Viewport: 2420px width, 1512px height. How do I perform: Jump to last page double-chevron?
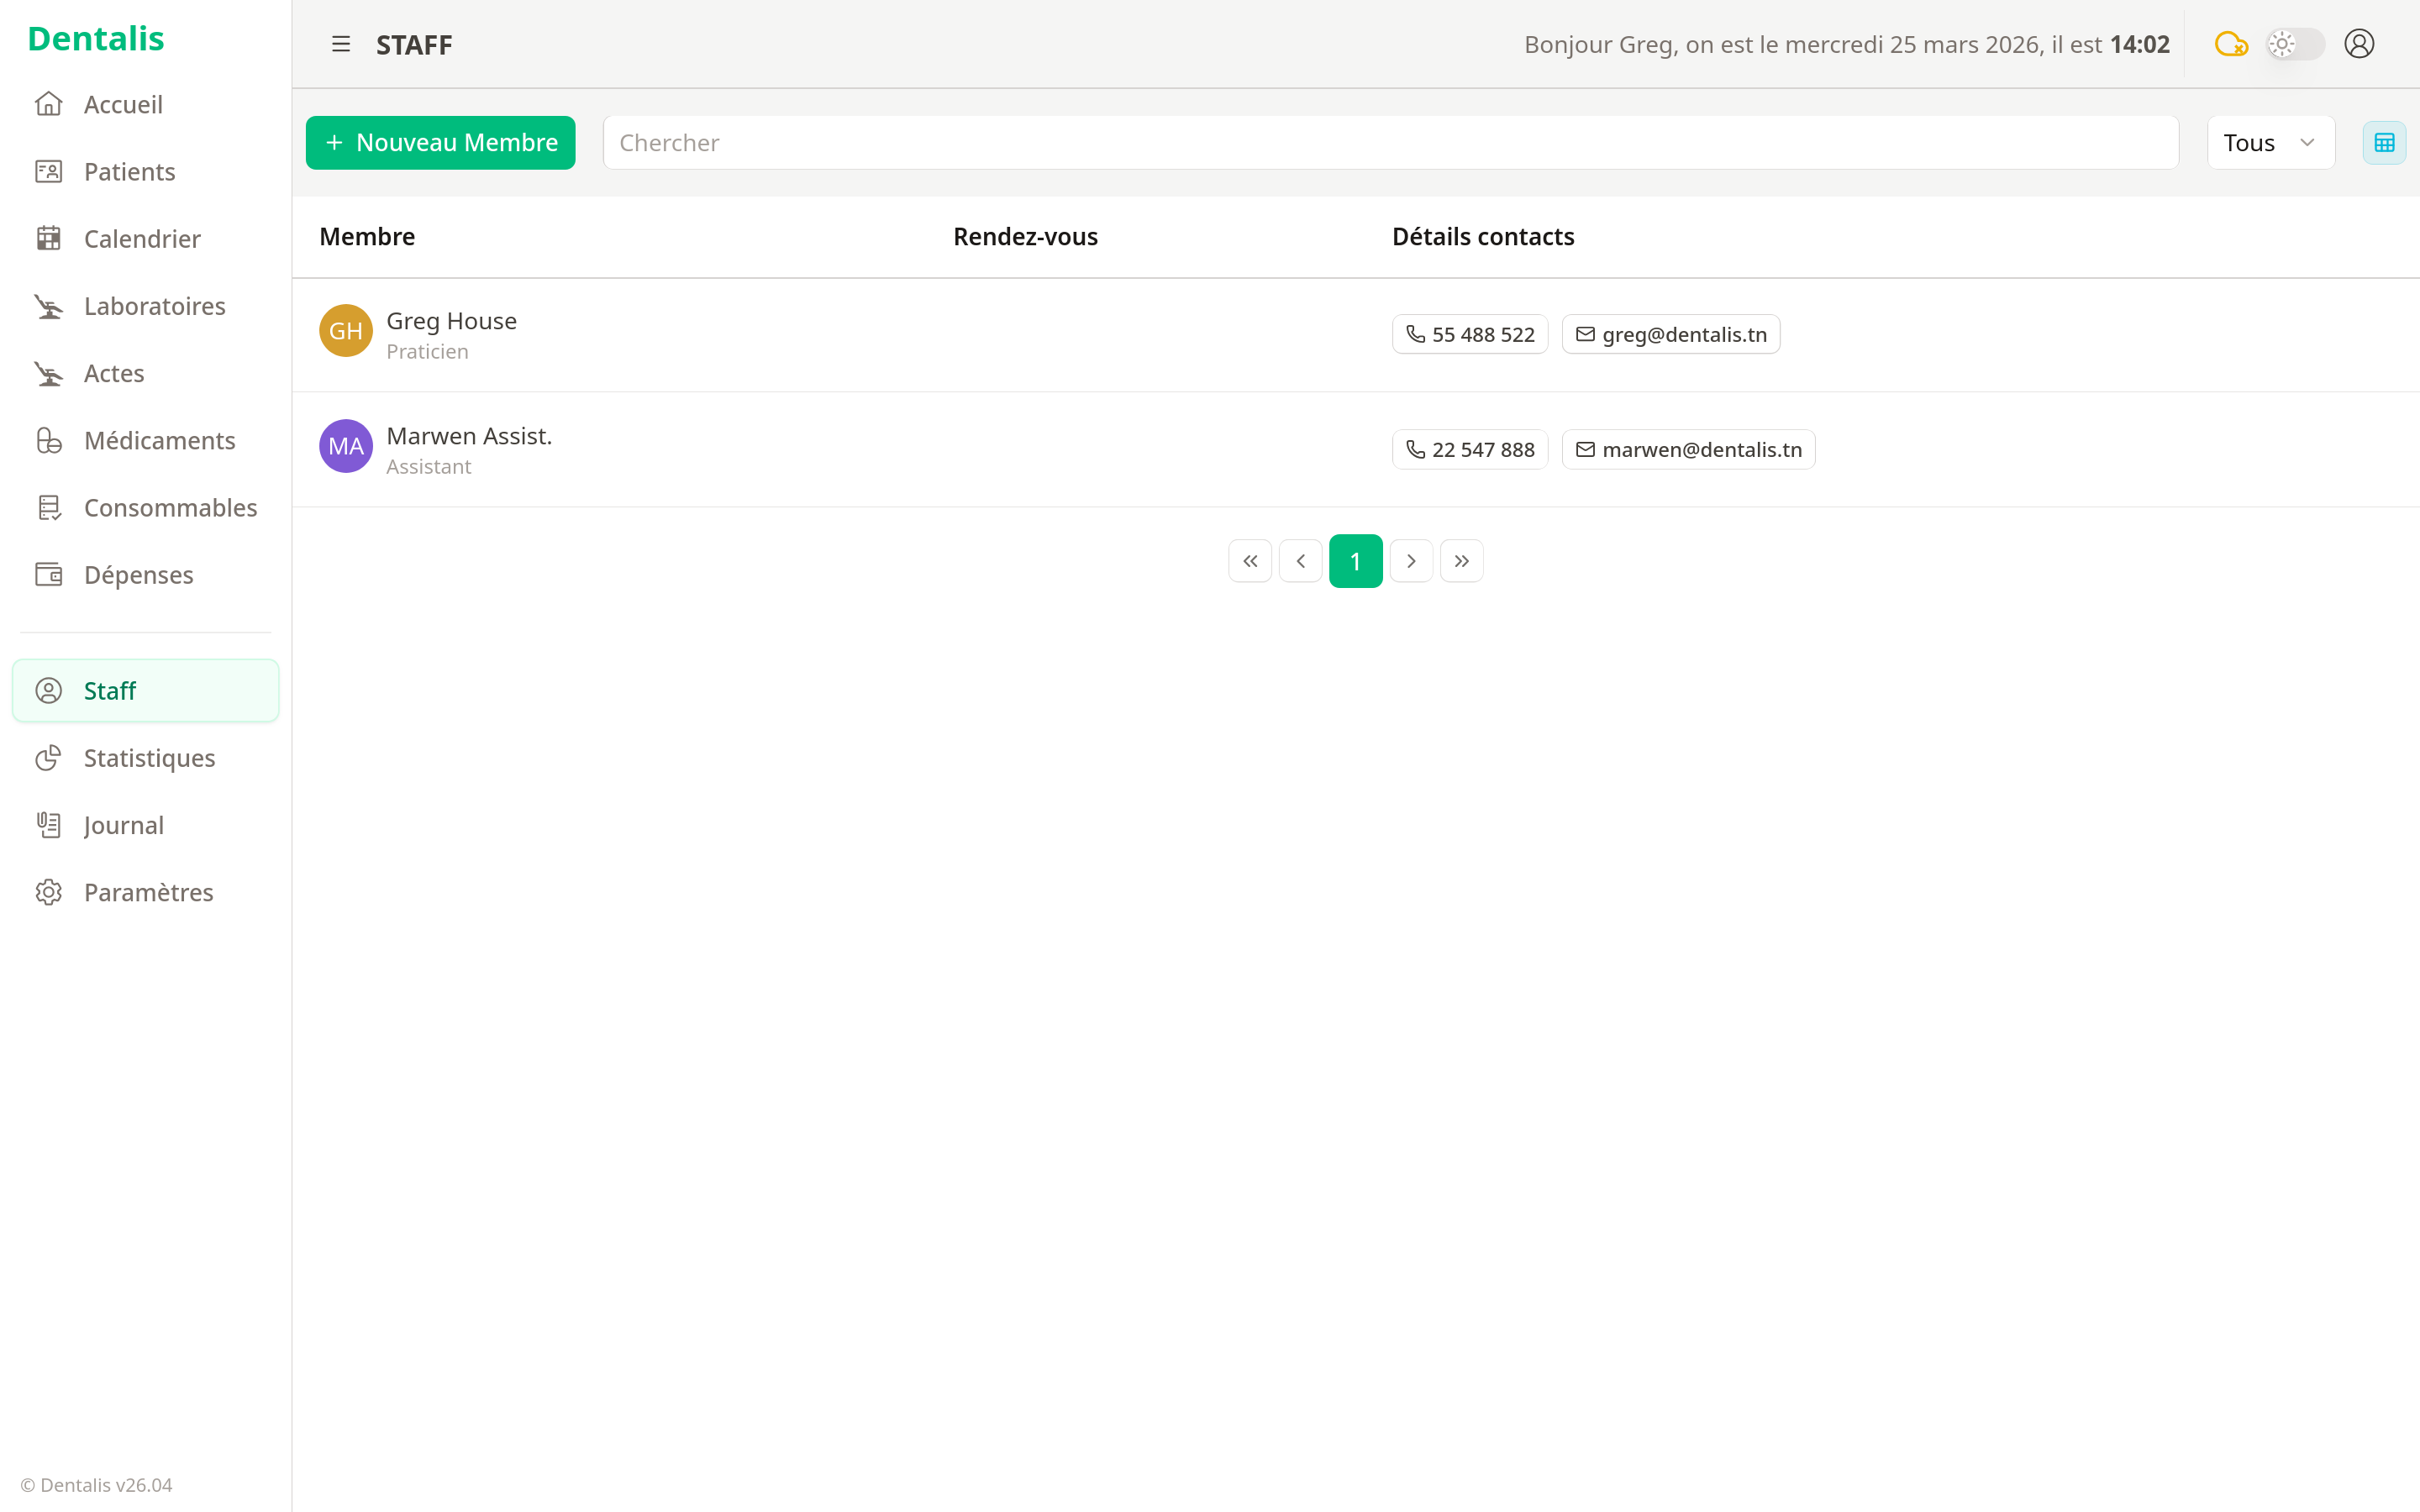coord(1461,561)
